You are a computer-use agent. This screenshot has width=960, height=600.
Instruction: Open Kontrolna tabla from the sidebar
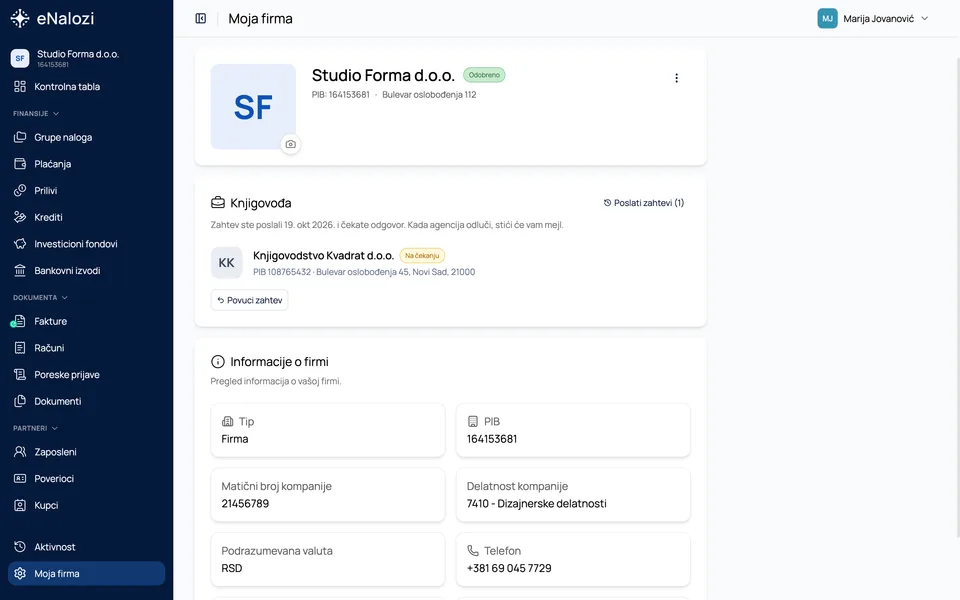[x=86, y=86]
